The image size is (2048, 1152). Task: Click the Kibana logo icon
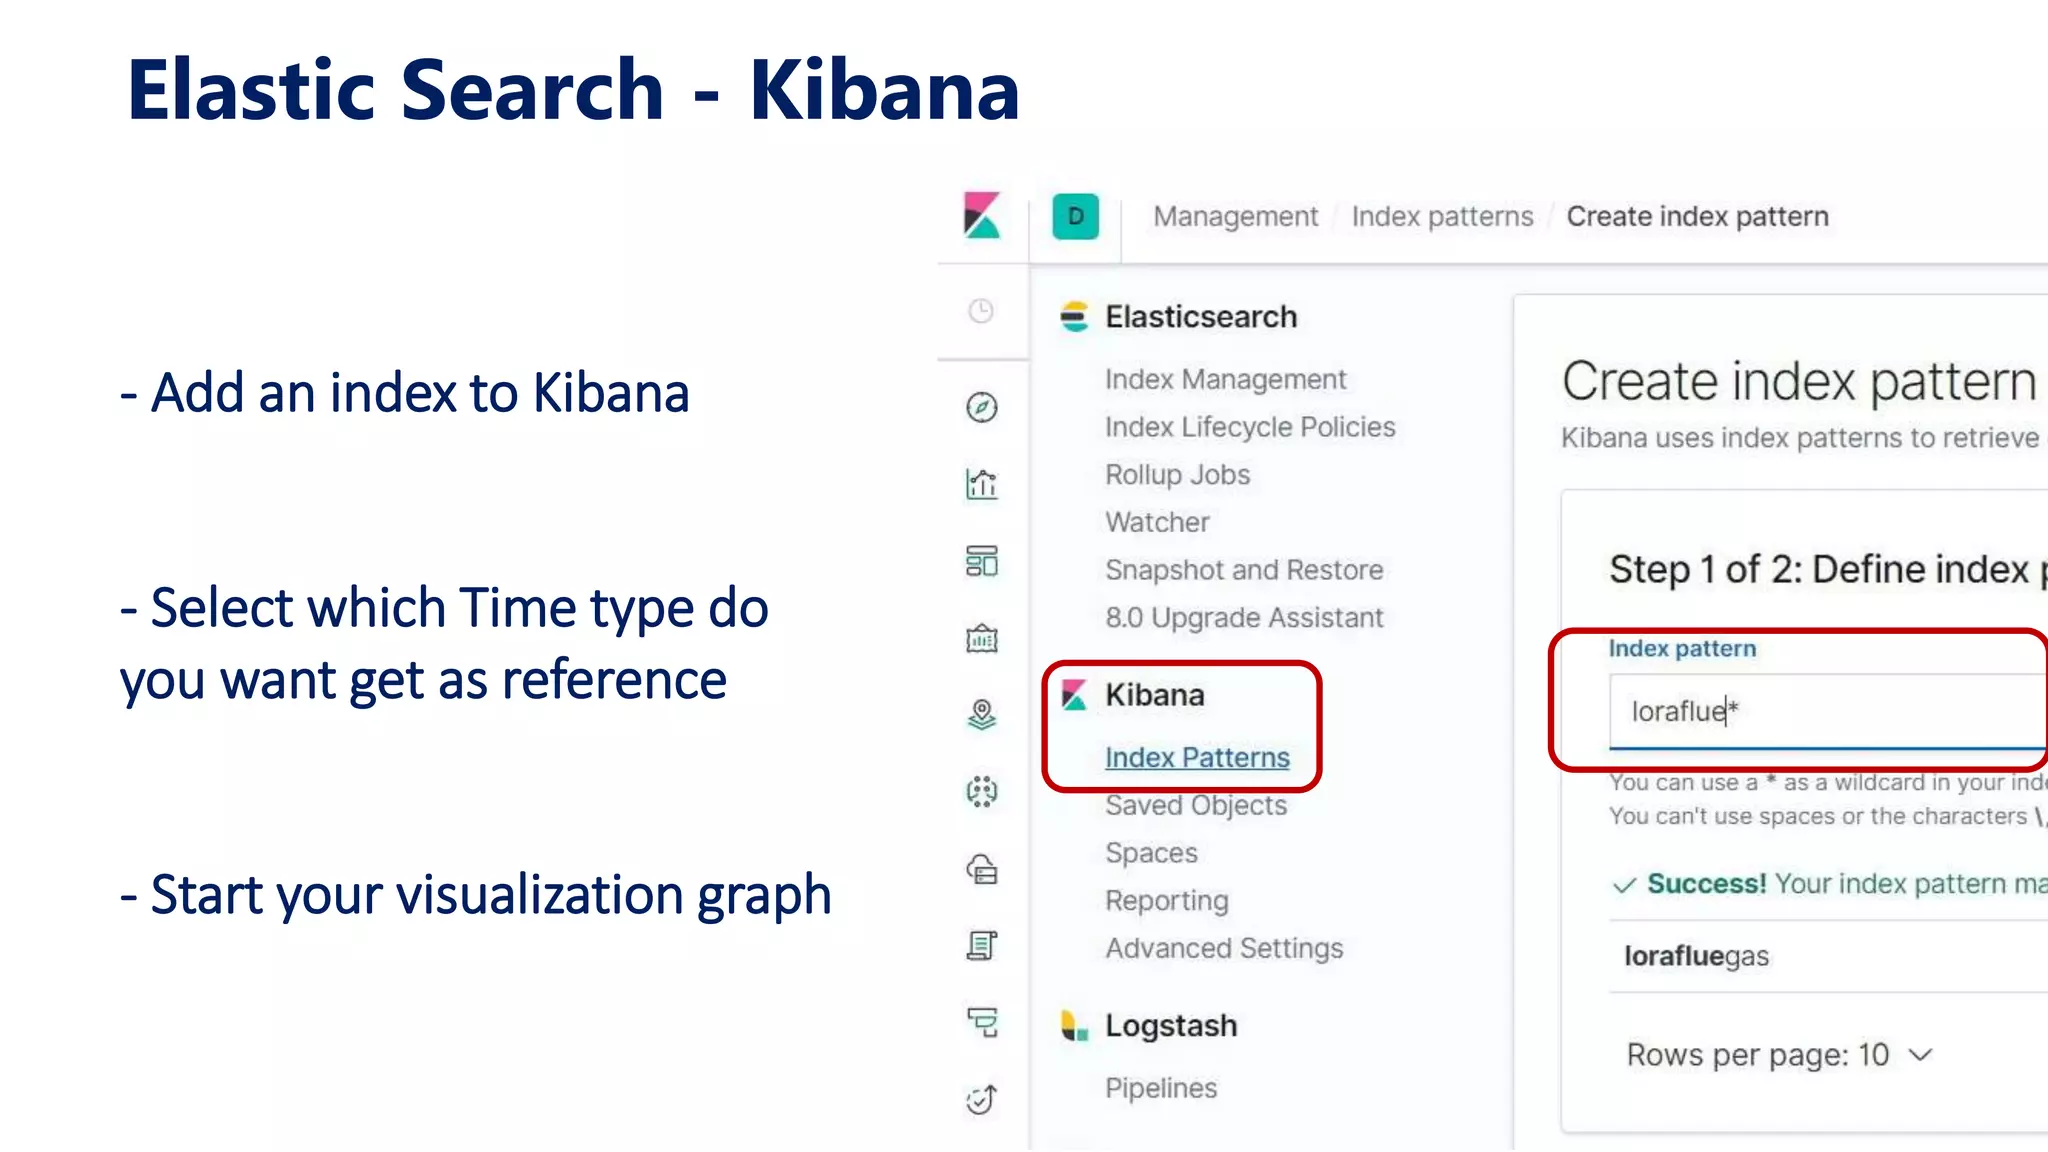(x=982, y=216)
